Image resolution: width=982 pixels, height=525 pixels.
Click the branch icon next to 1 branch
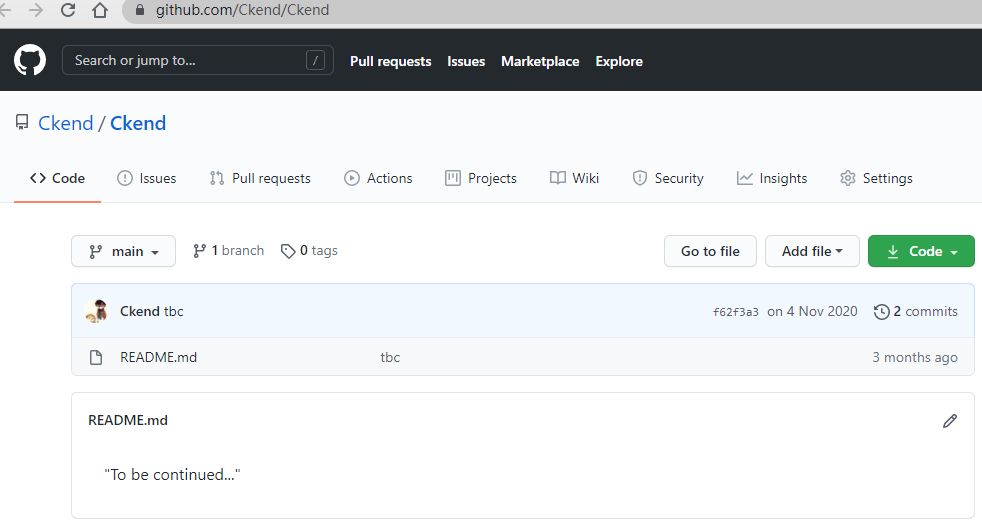[x=199, y=251]
